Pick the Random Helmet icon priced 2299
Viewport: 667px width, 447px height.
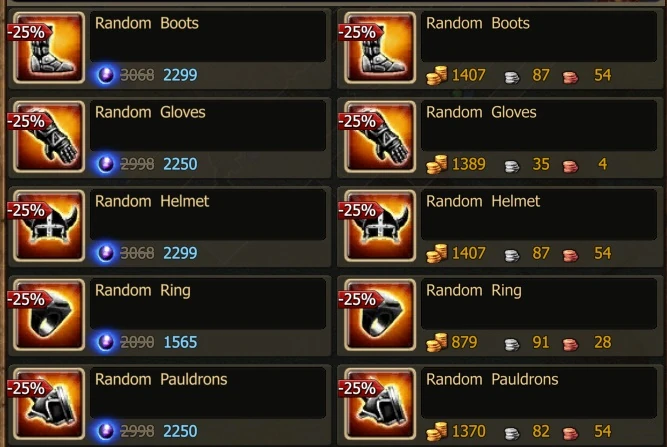click(49, 226)
